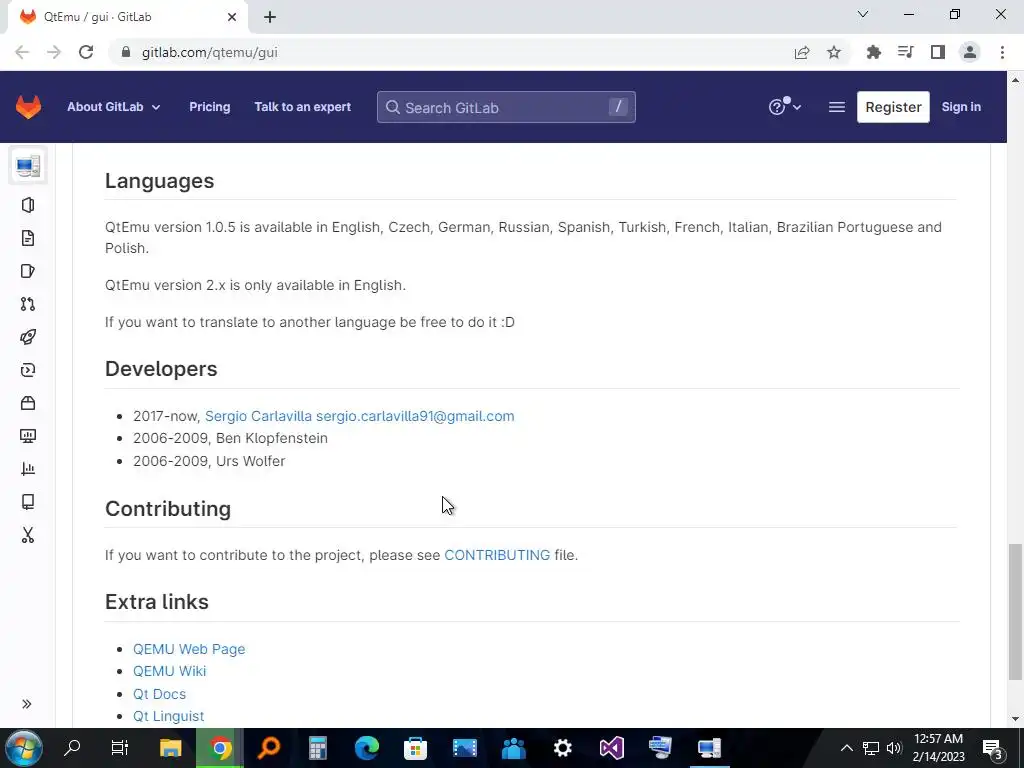The height and width of the screenshot is (768, 1024).
Task: Open the CONTRIBUTING file link
Action: (x=497, y=555)
